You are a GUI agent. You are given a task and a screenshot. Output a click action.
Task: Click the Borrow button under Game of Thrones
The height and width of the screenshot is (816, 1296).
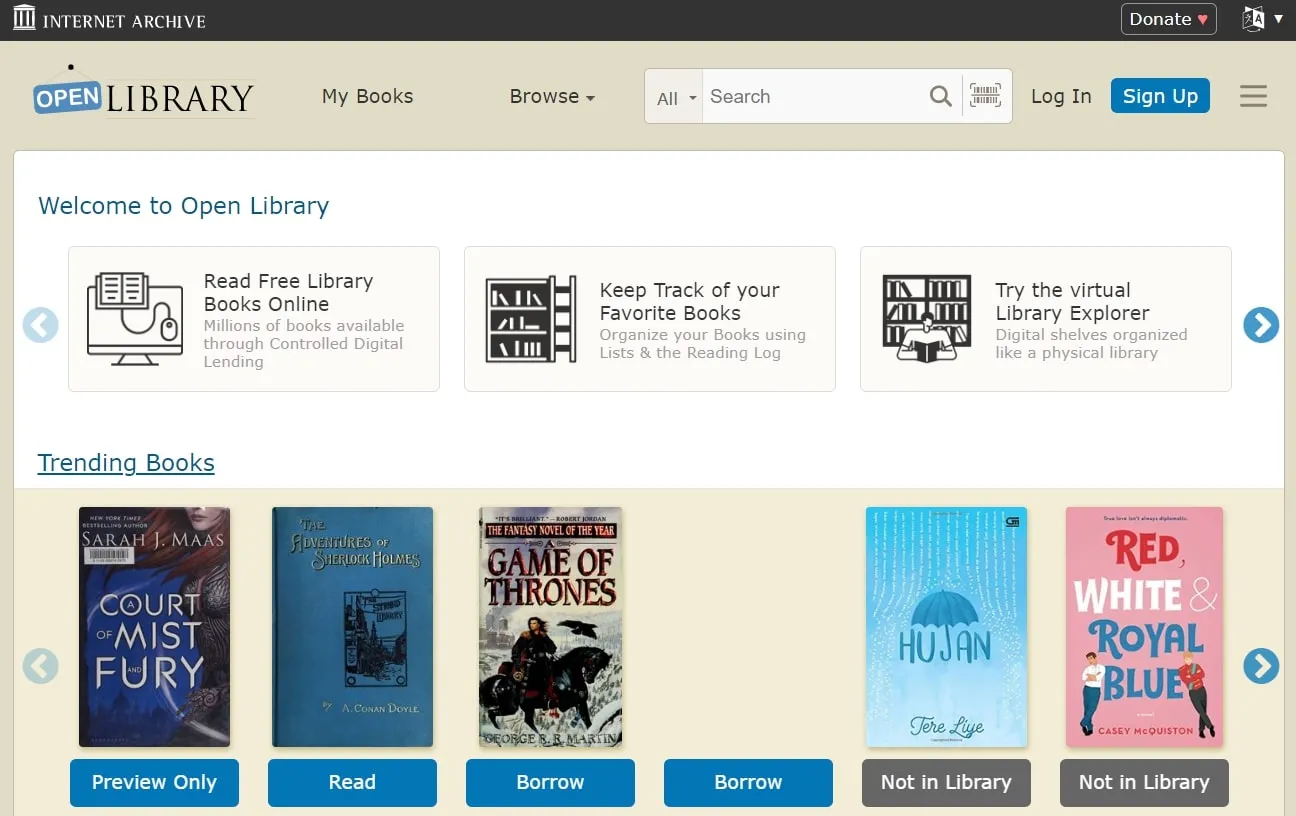(x=550, y=783)
